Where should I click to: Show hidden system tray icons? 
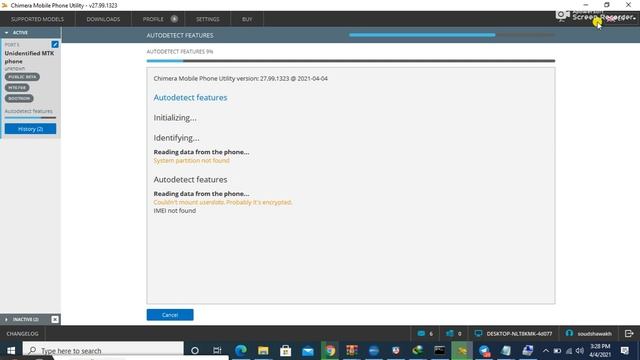(546, 351)
